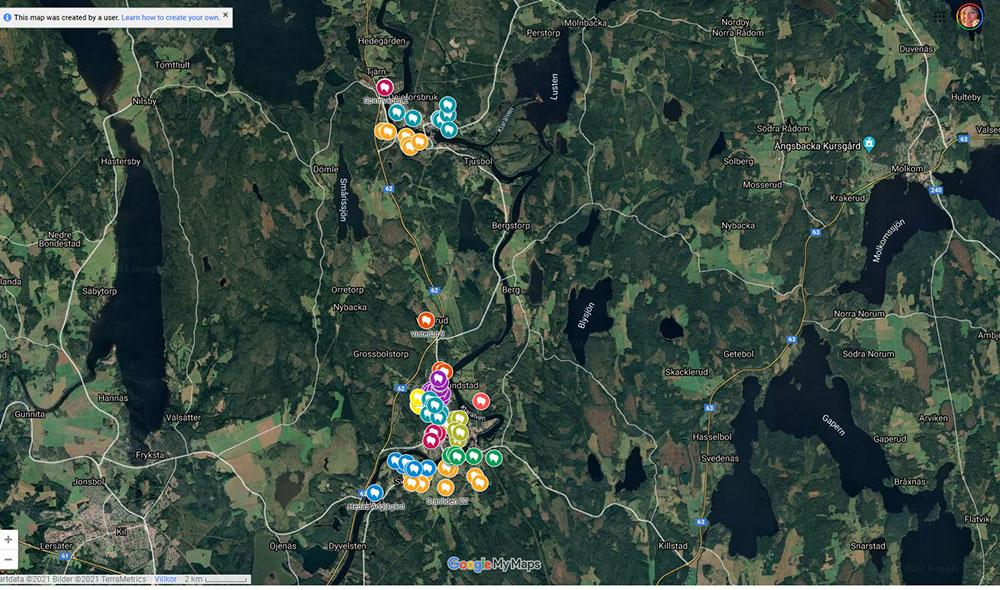Viewport: 1000px width, 590px height.
Task: Select the orange marker above Granliden 22
Action: point(445,487)
